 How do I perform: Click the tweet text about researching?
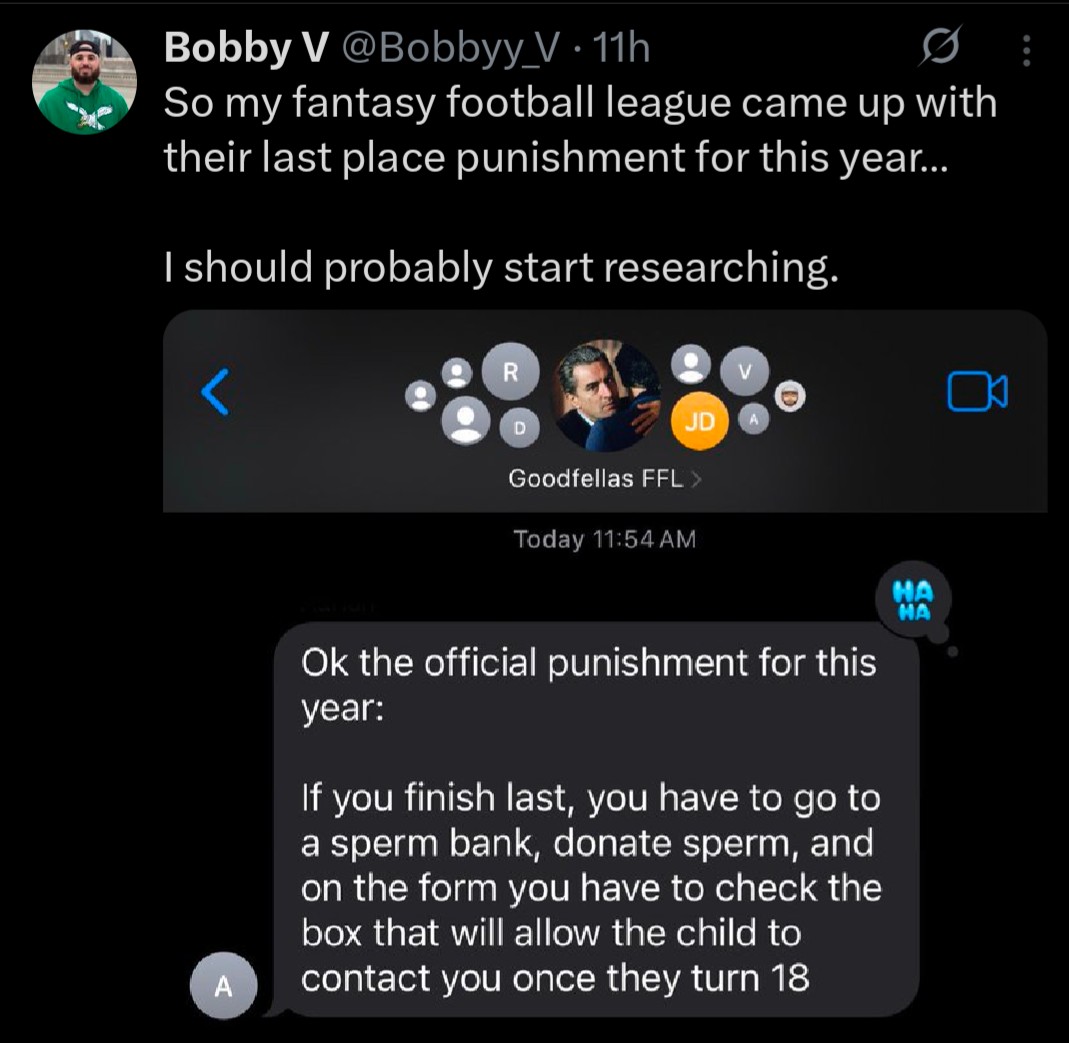pyautogui.click(x=500, y=267)
